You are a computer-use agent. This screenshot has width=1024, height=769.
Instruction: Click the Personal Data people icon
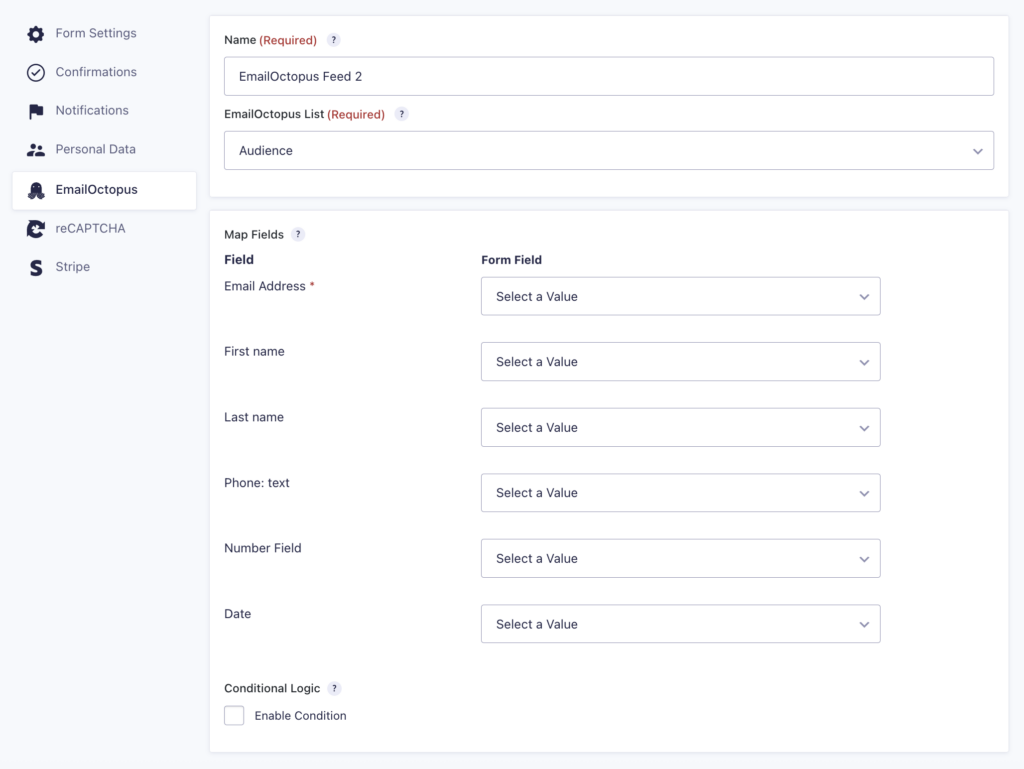36,150
